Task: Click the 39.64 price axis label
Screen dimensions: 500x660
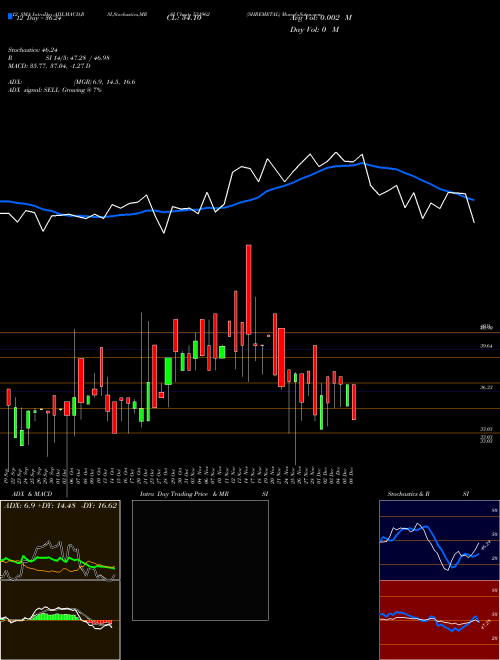Action: [x=487, y=346]
